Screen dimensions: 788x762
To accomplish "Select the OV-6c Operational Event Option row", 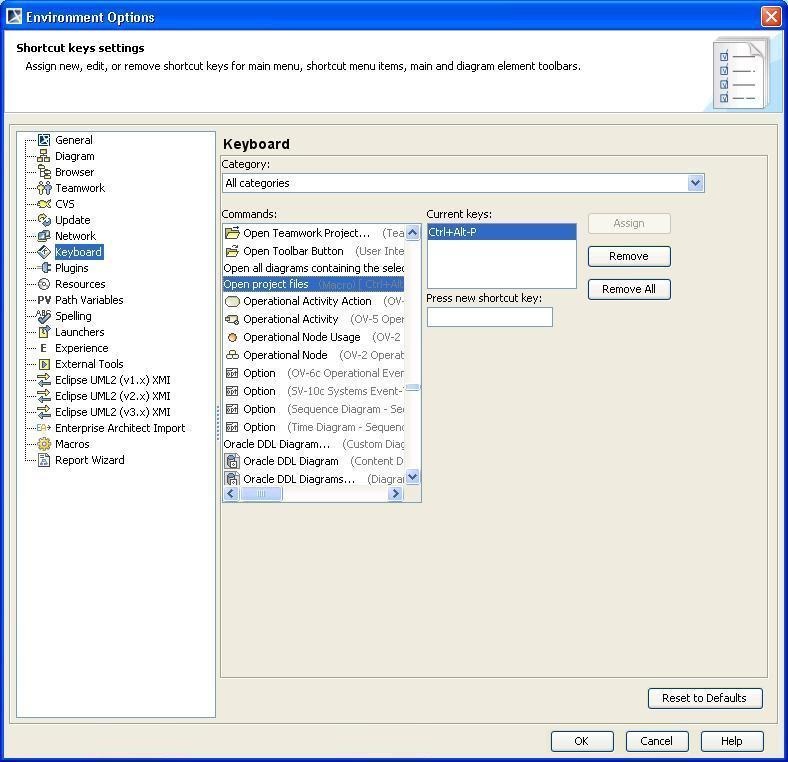I will click(x=314, y=373).
